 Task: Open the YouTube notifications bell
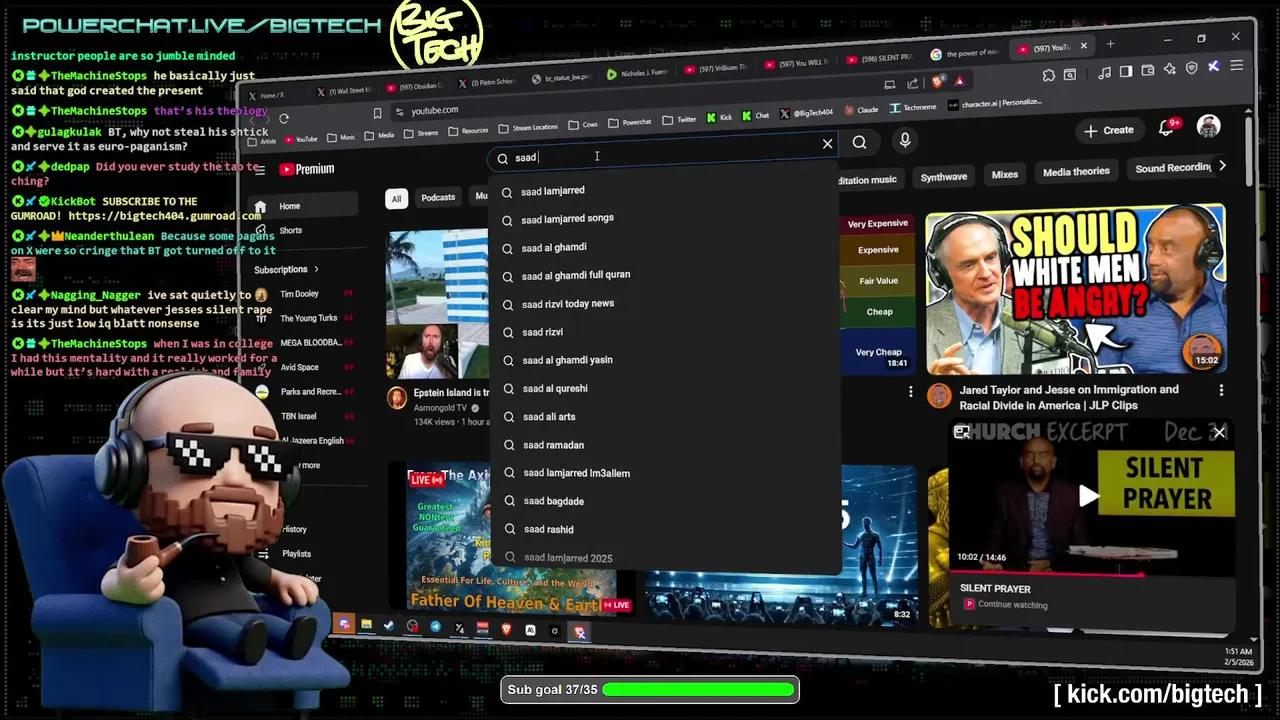pyautogui.click(x=1166, y=128)
